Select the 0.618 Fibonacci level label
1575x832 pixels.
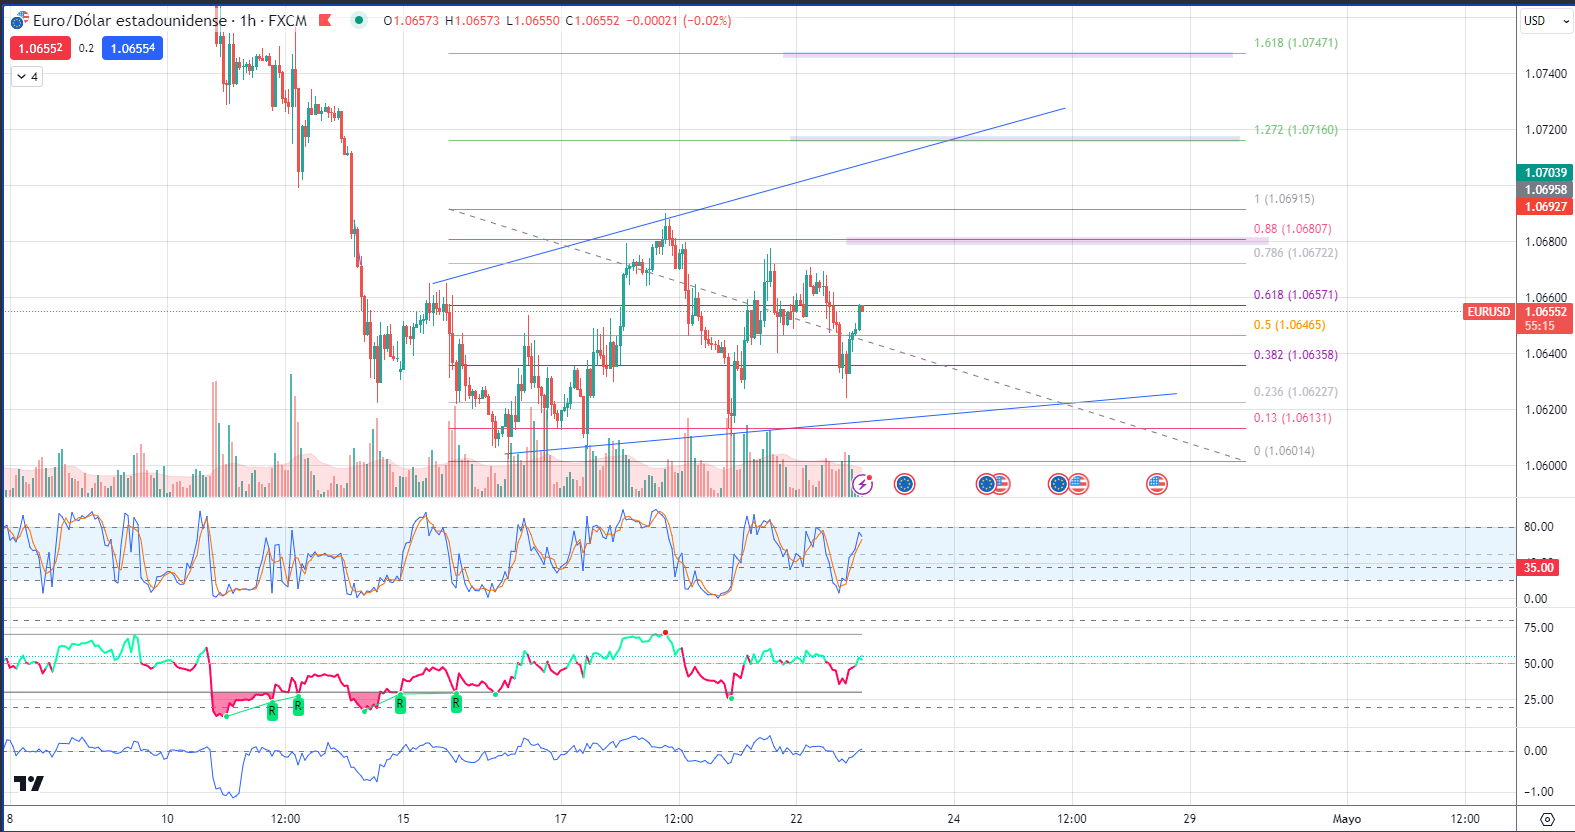(1295, 295)
